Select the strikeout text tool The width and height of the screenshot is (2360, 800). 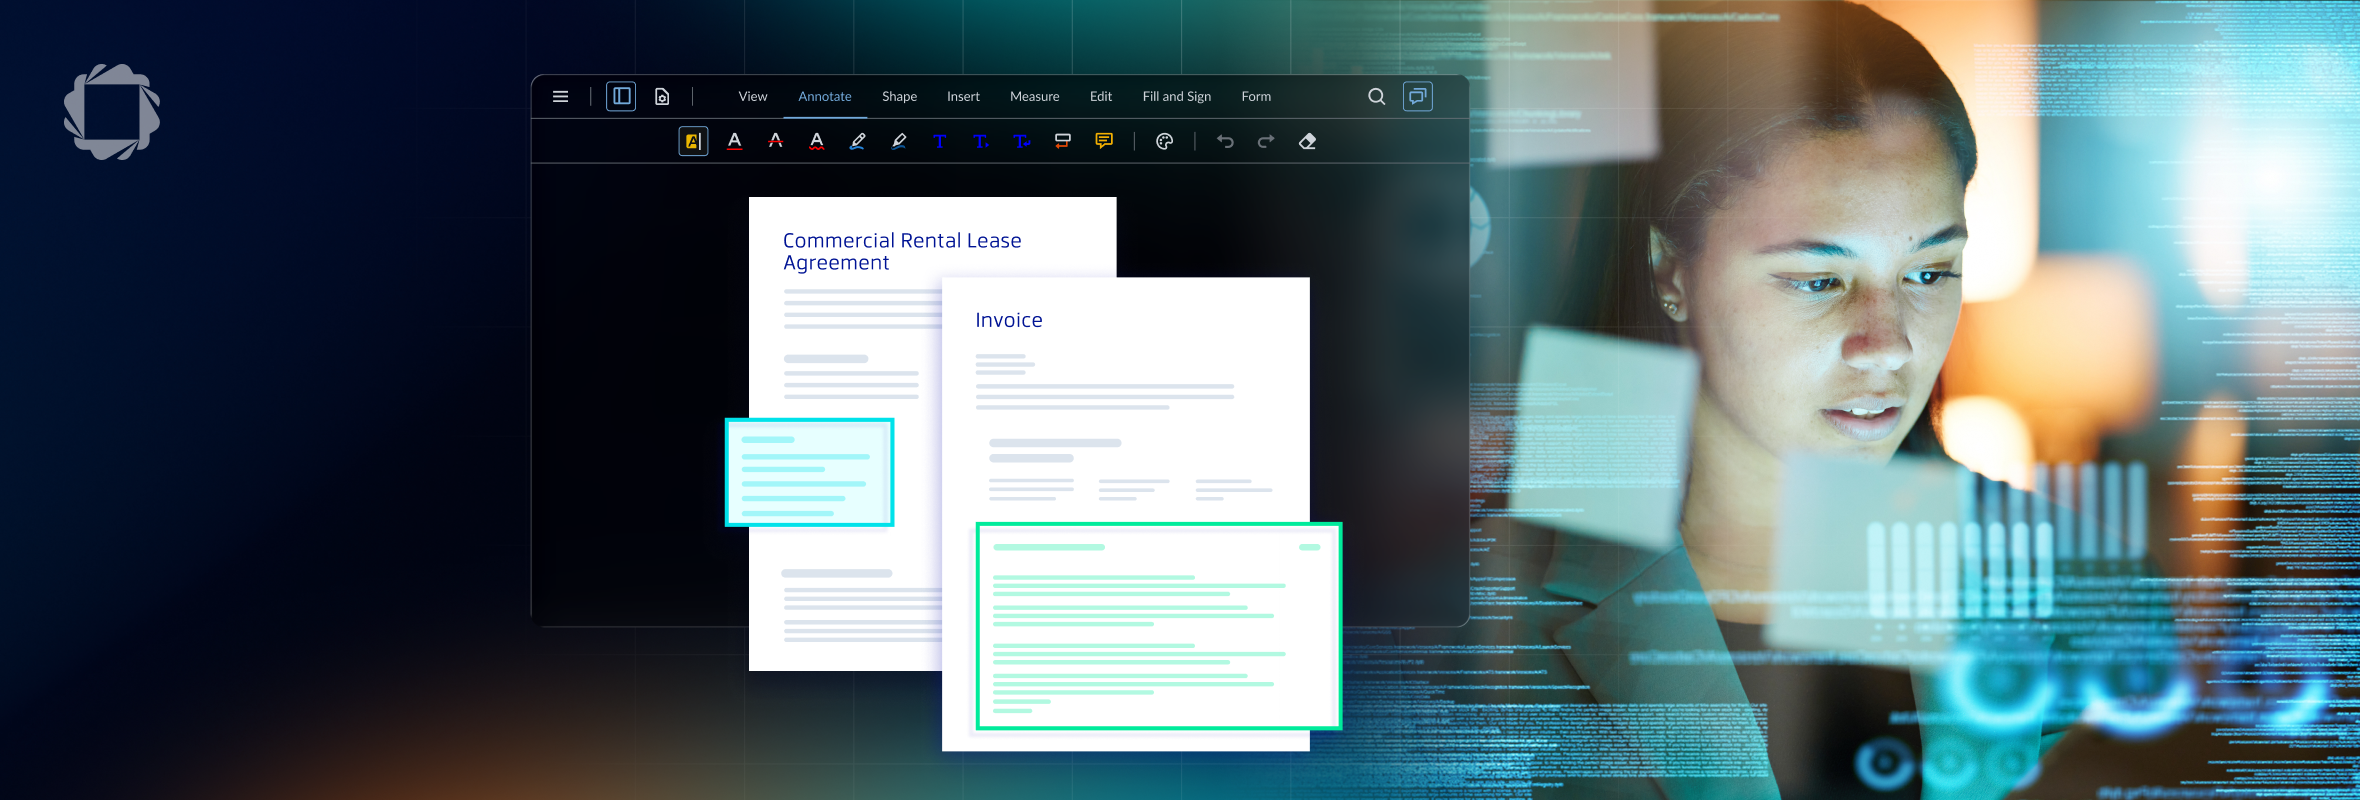click(776, 142)
